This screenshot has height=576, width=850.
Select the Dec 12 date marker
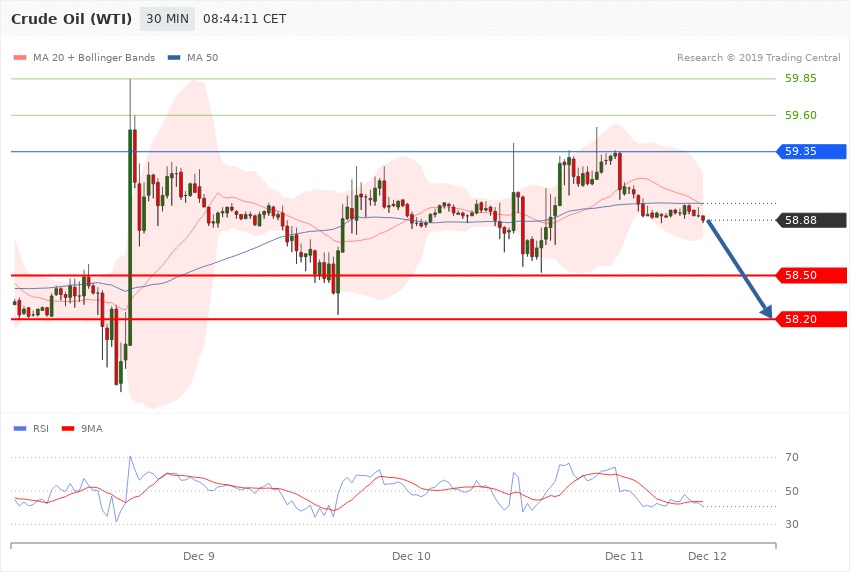(x=707, y=555)
